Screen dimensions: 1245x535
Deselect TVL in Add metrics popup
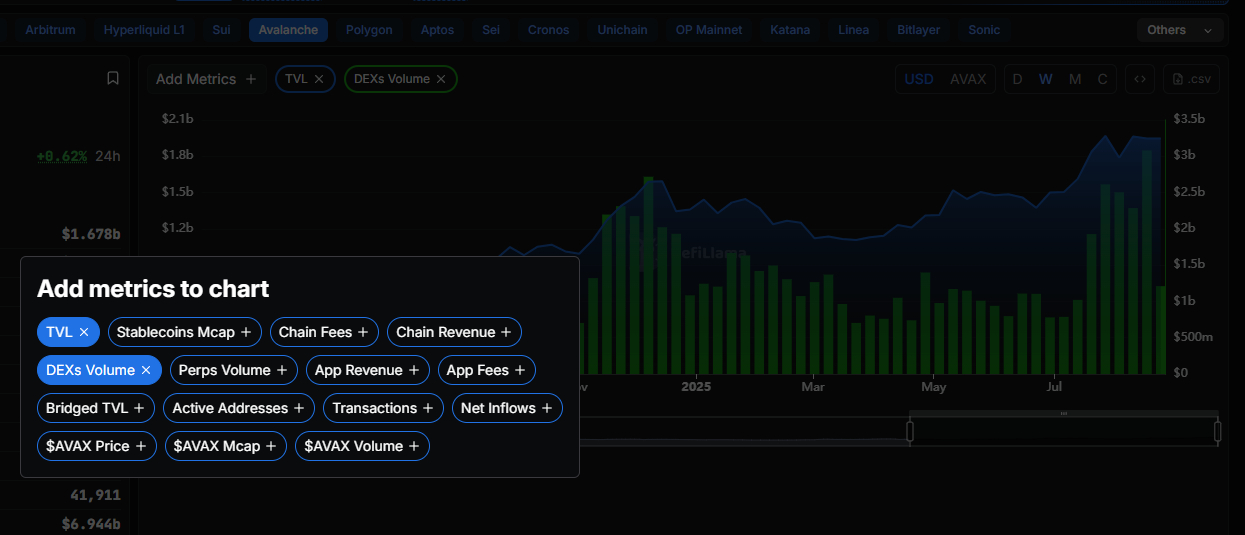point(69,332)
